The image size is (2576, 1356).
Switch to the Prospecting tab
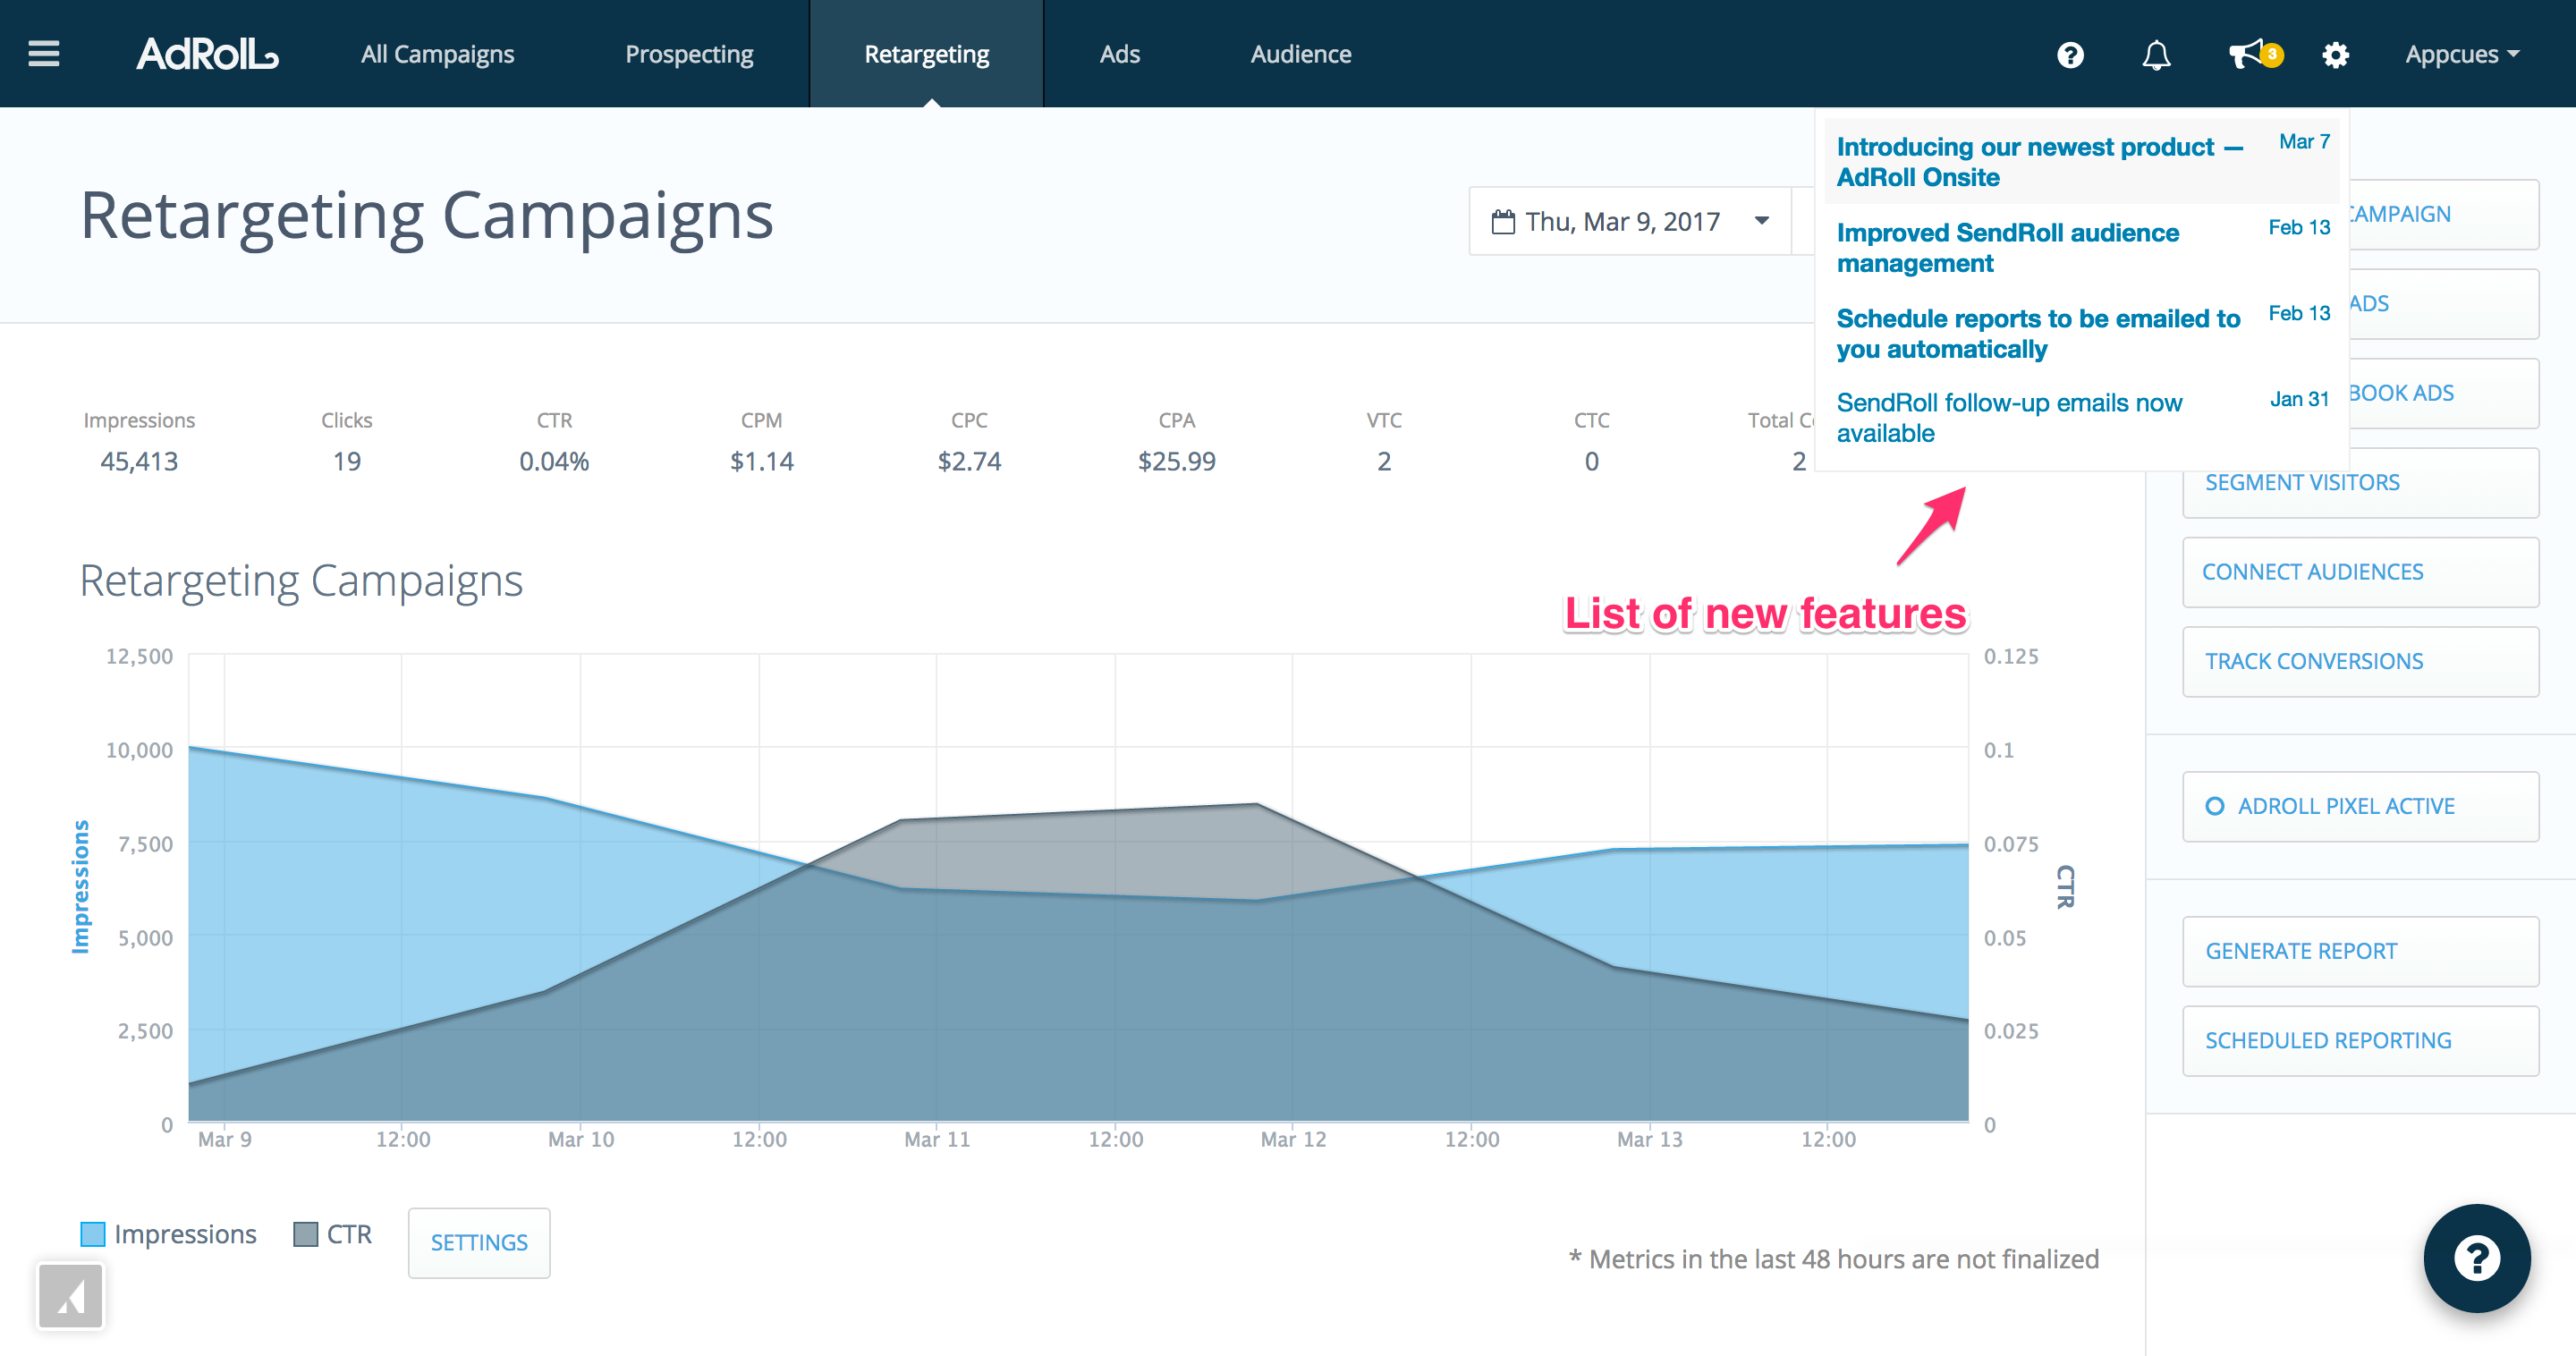point(689,55)
